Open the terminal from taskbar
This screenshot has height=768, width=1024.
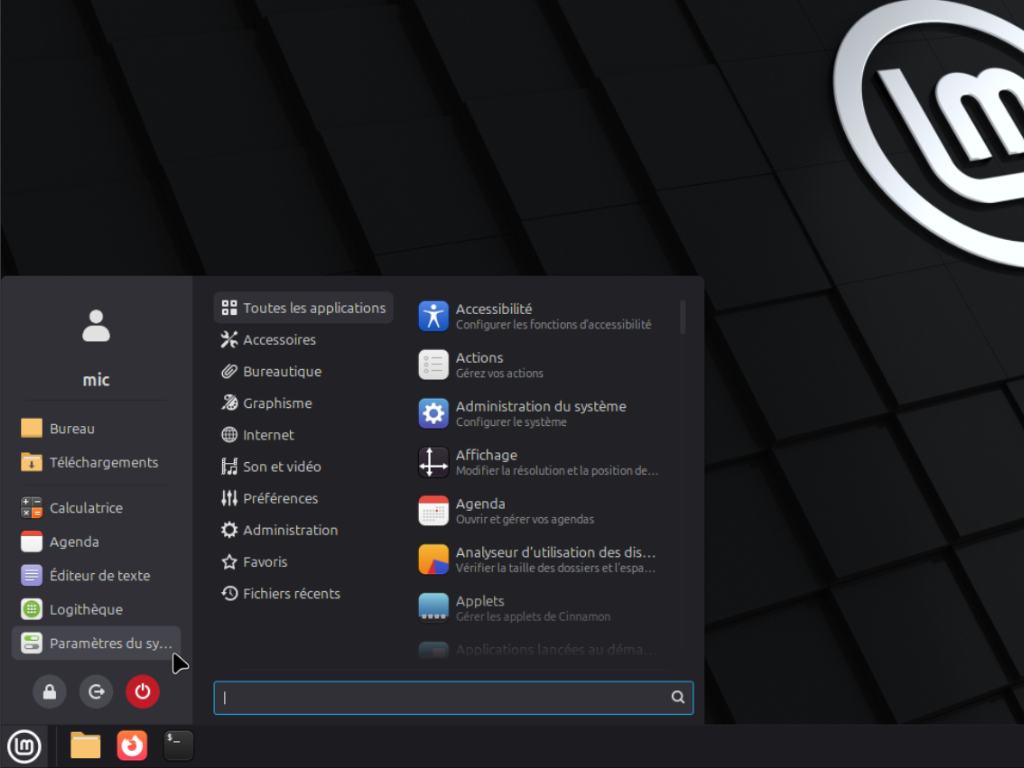point(178,746)
